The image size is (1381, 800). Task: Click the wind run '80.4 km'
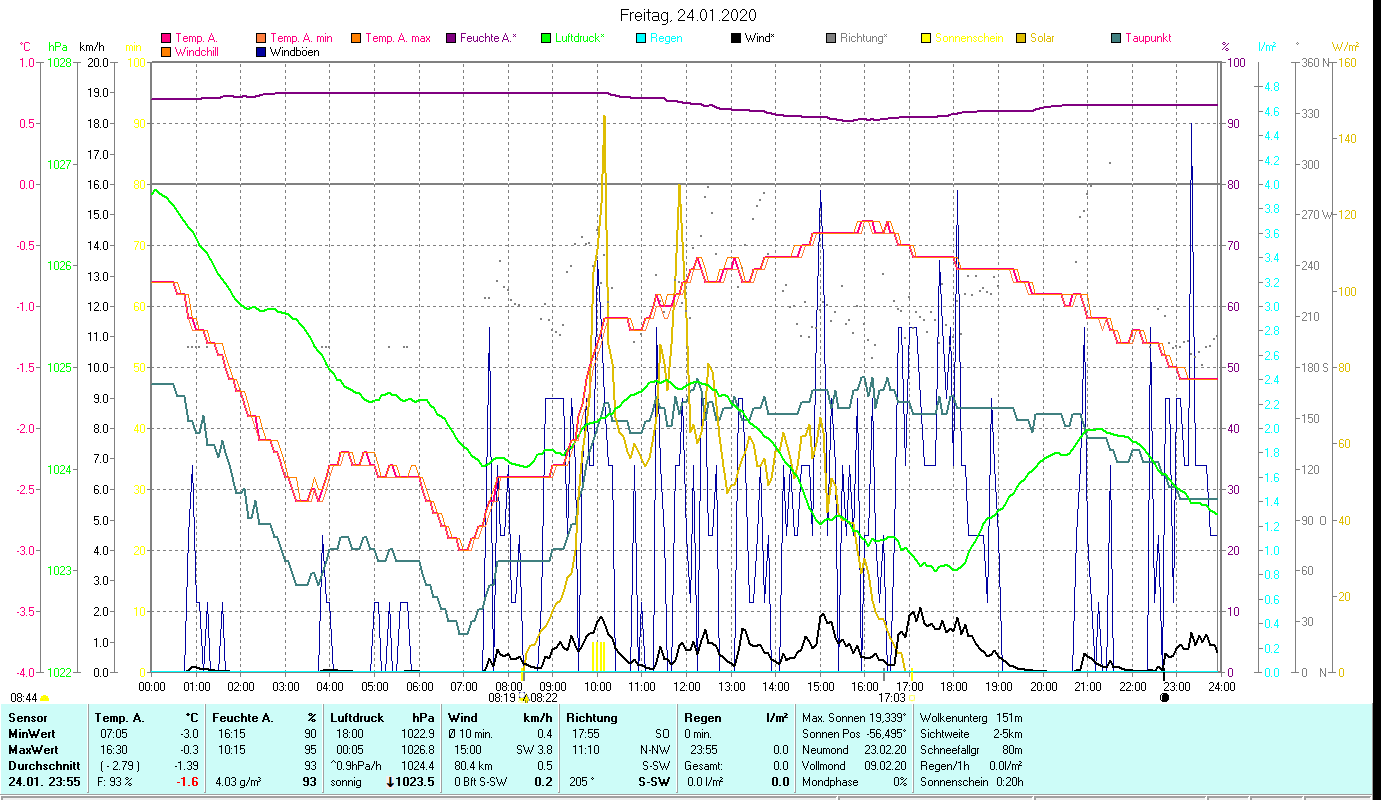click(x=474, y=766)
